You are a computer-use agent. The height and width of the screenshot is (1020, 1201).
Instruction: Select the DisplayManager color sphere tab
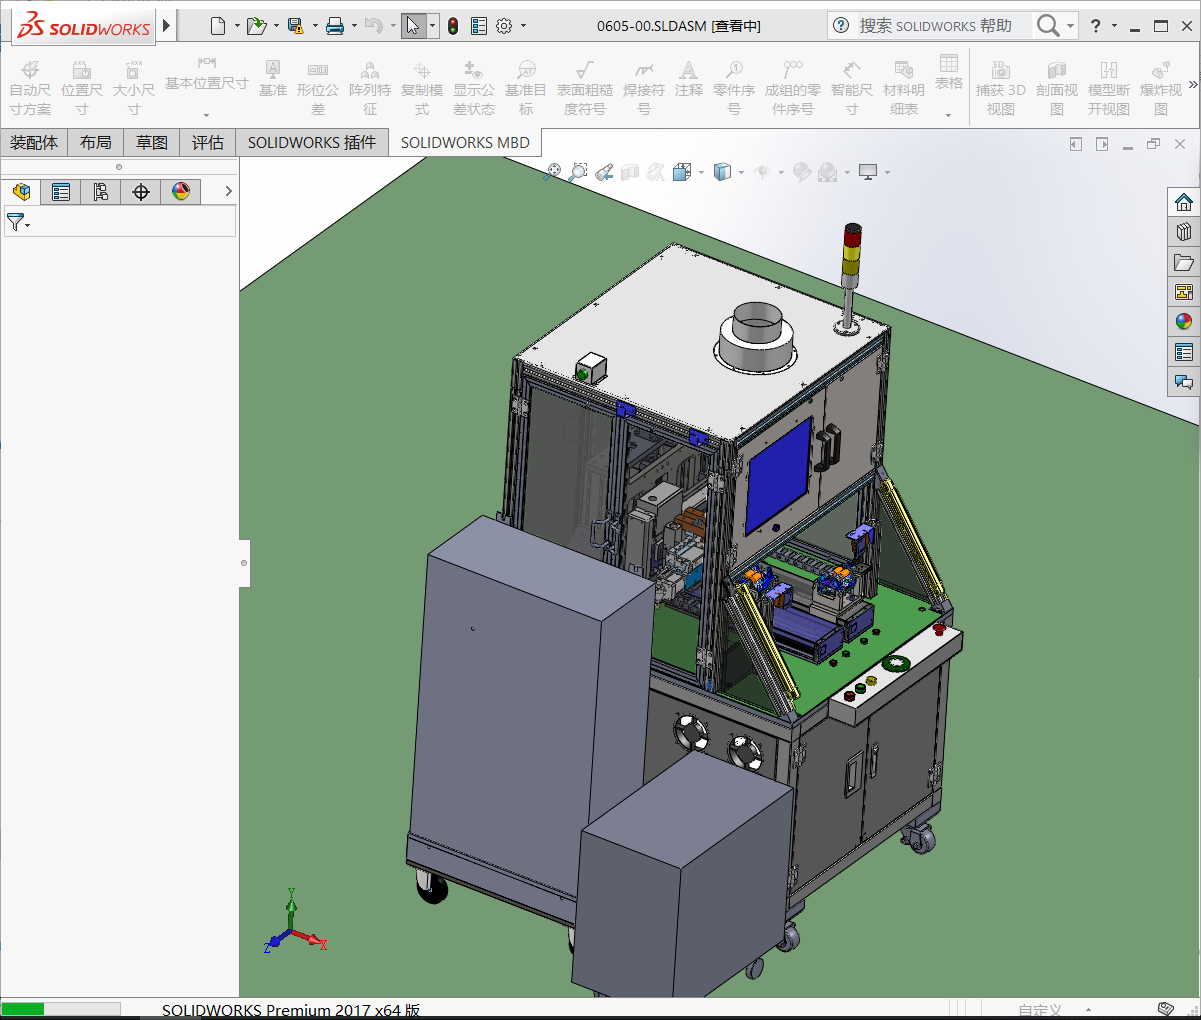[181, 192]
